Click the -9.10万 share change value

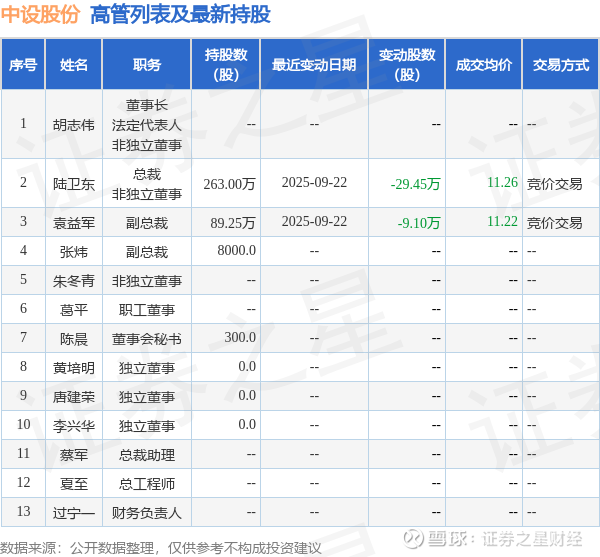pyautogui.click(x=419, y=223)
